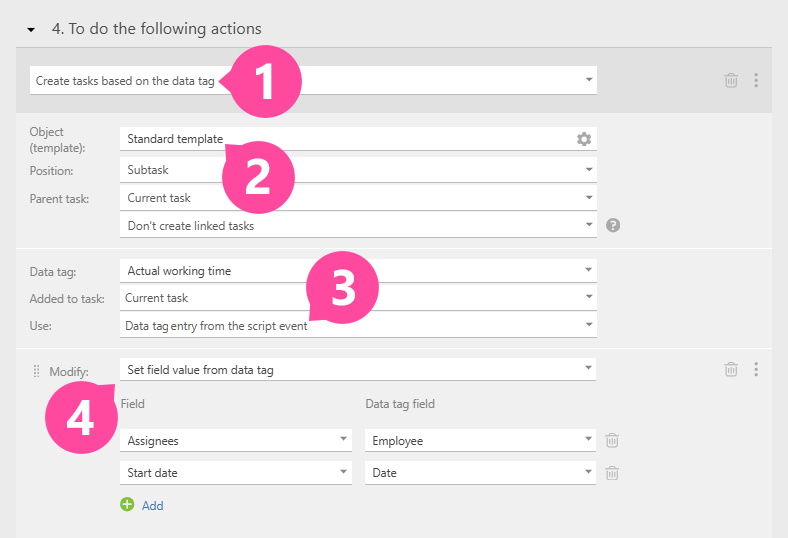Click the trash icon for the create tasks action
The image size is (788, 538).
click(731, 80)
